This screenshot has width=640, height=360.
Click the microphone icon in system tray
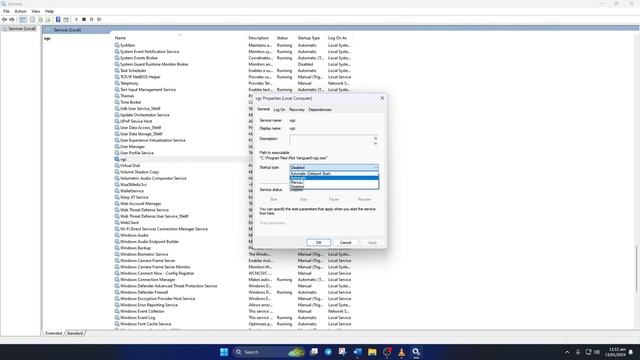coord(578,352)
